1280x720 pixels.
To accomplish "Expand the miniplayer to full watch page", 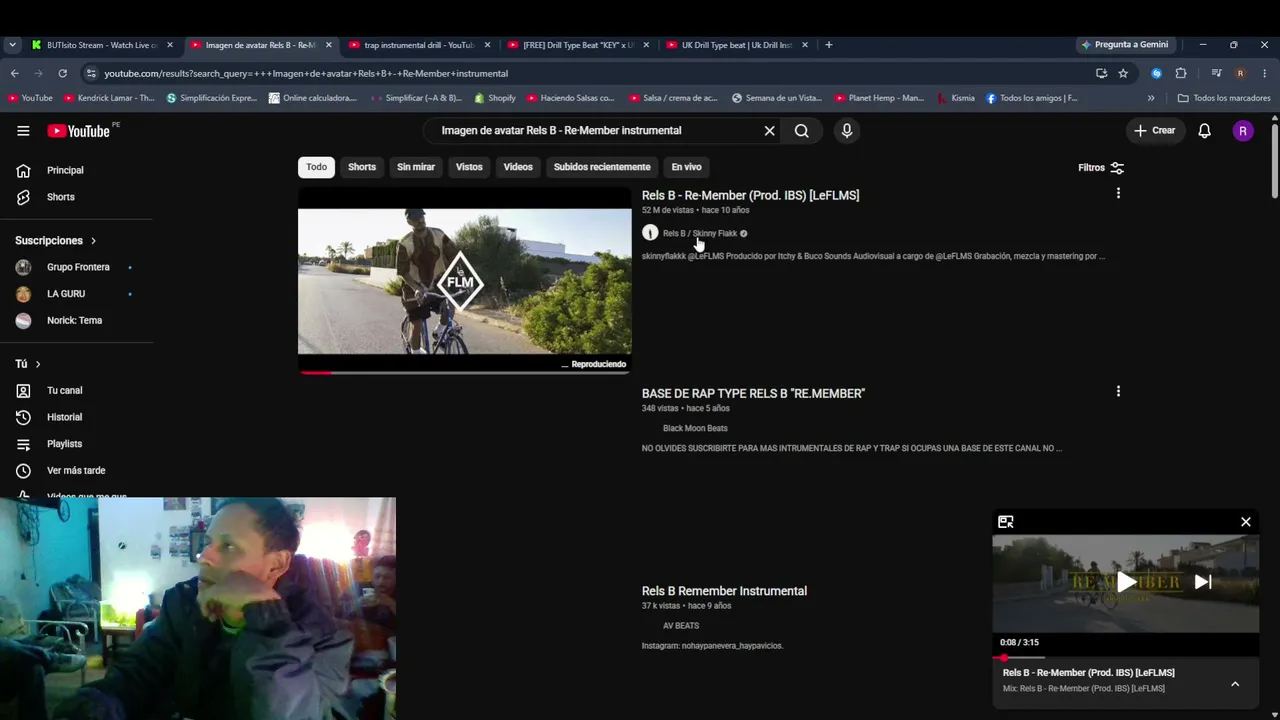I will pyautogui.click(x=1006, y=522).
